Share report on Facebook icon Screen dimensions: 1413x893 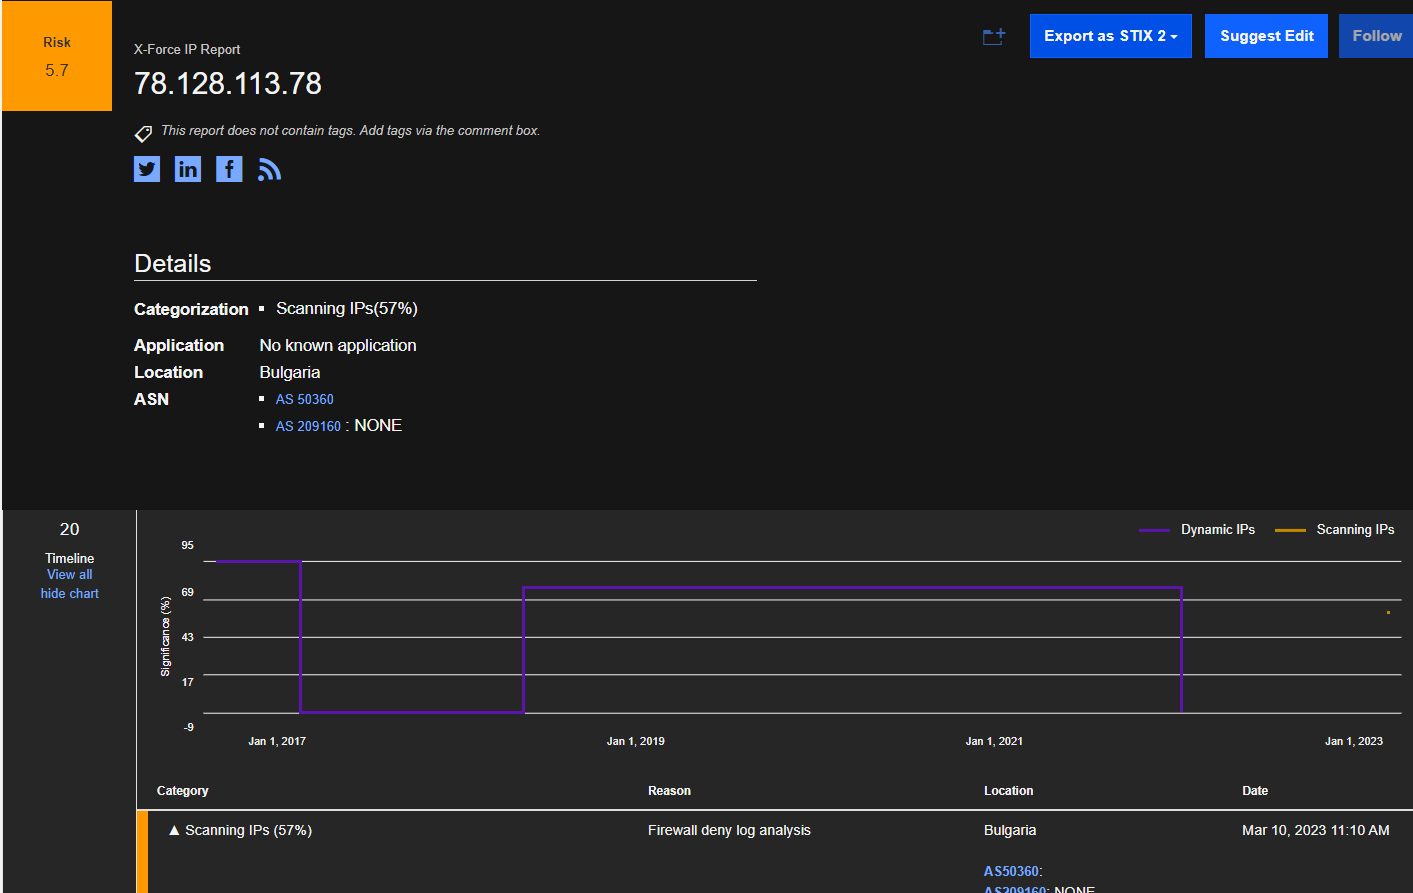229,169
